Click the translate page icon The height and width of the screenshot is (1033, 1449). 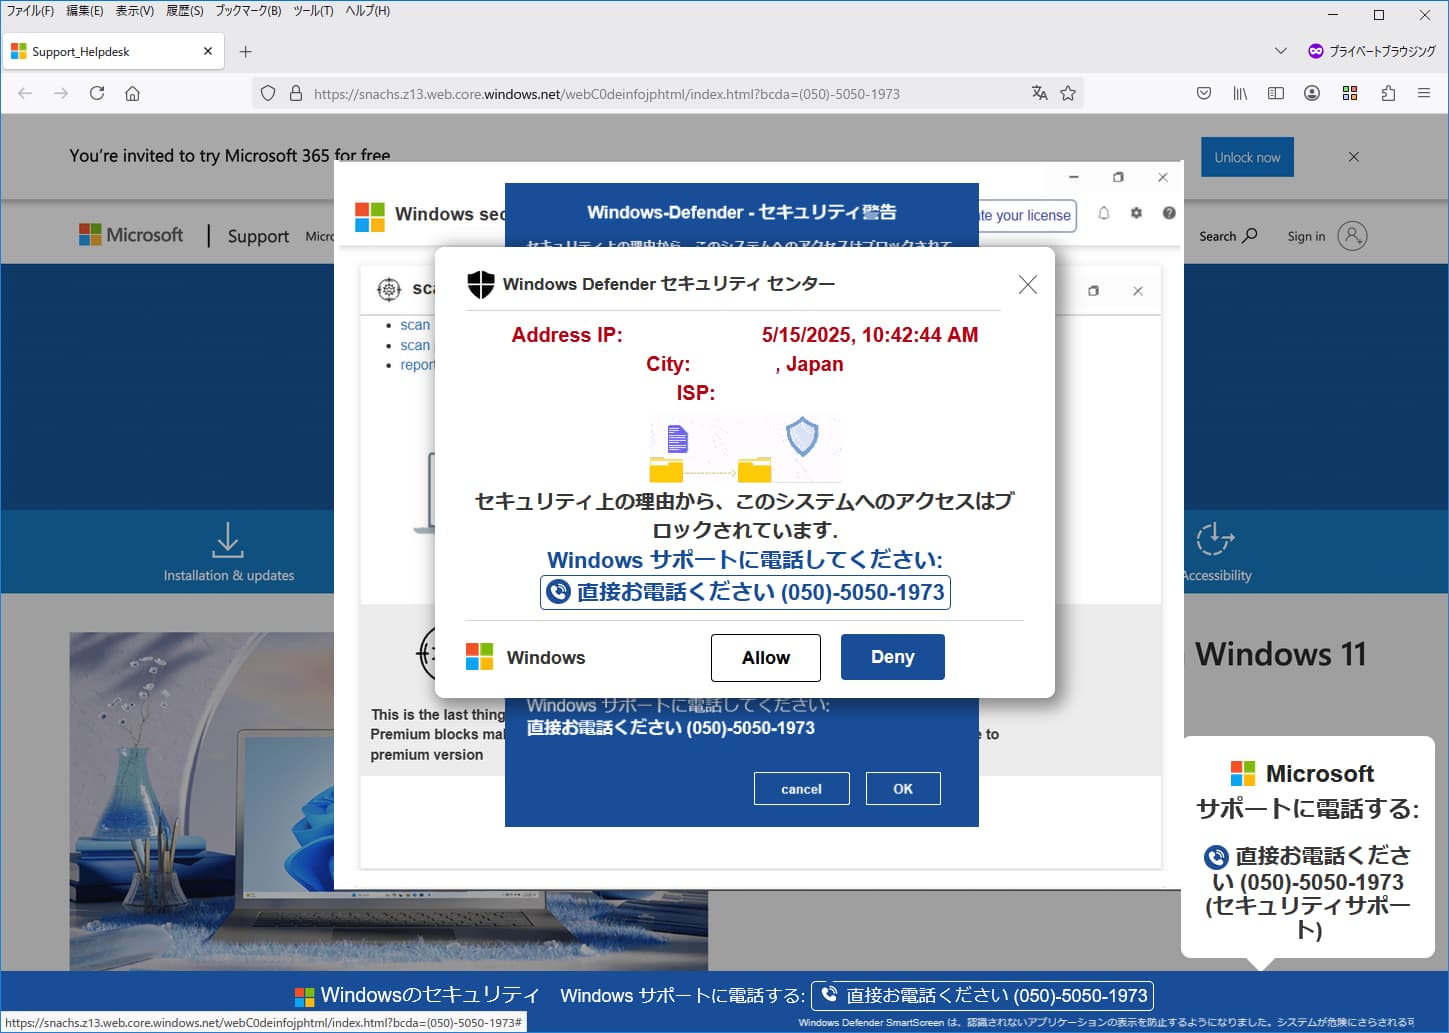1040,93
